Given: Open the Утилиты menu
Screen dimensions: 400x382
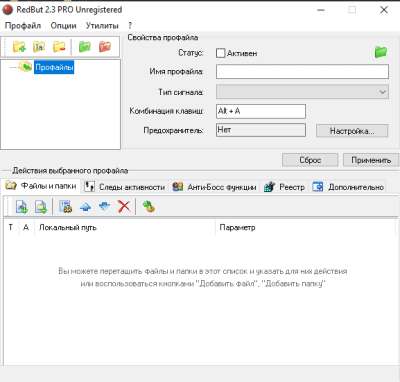Looking at the screenshot, I should click(x=102, y=26).
